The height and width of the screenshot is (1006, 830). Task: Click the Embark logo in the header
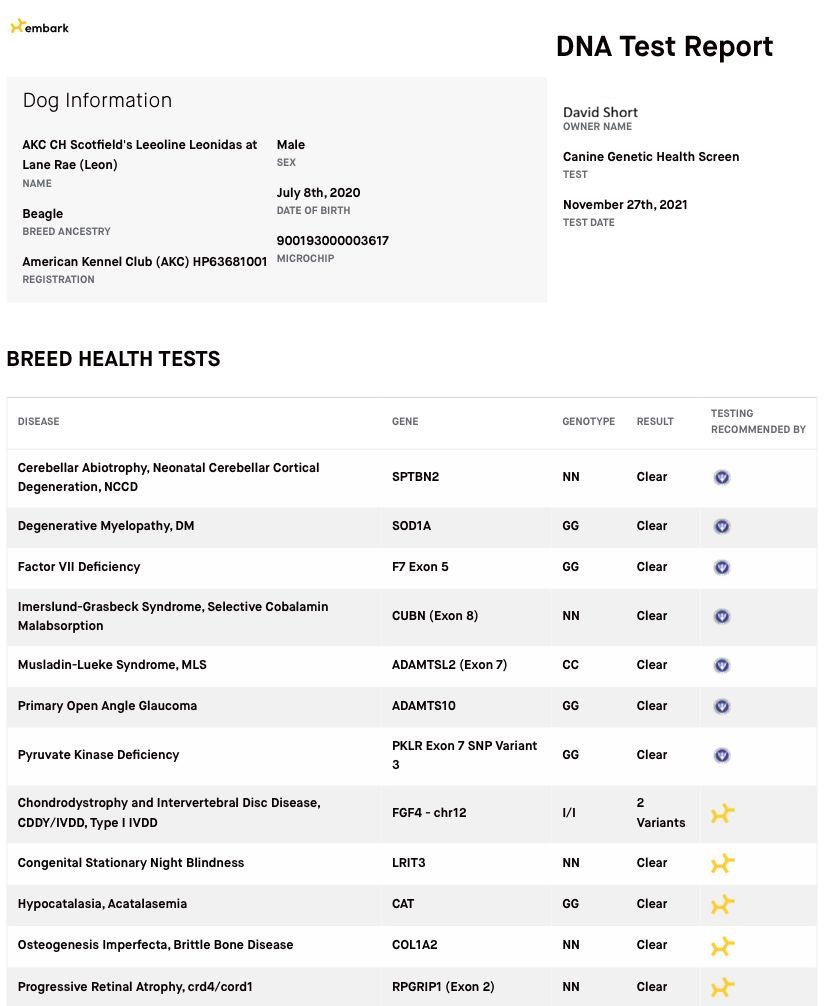click(x=40, y=27)
